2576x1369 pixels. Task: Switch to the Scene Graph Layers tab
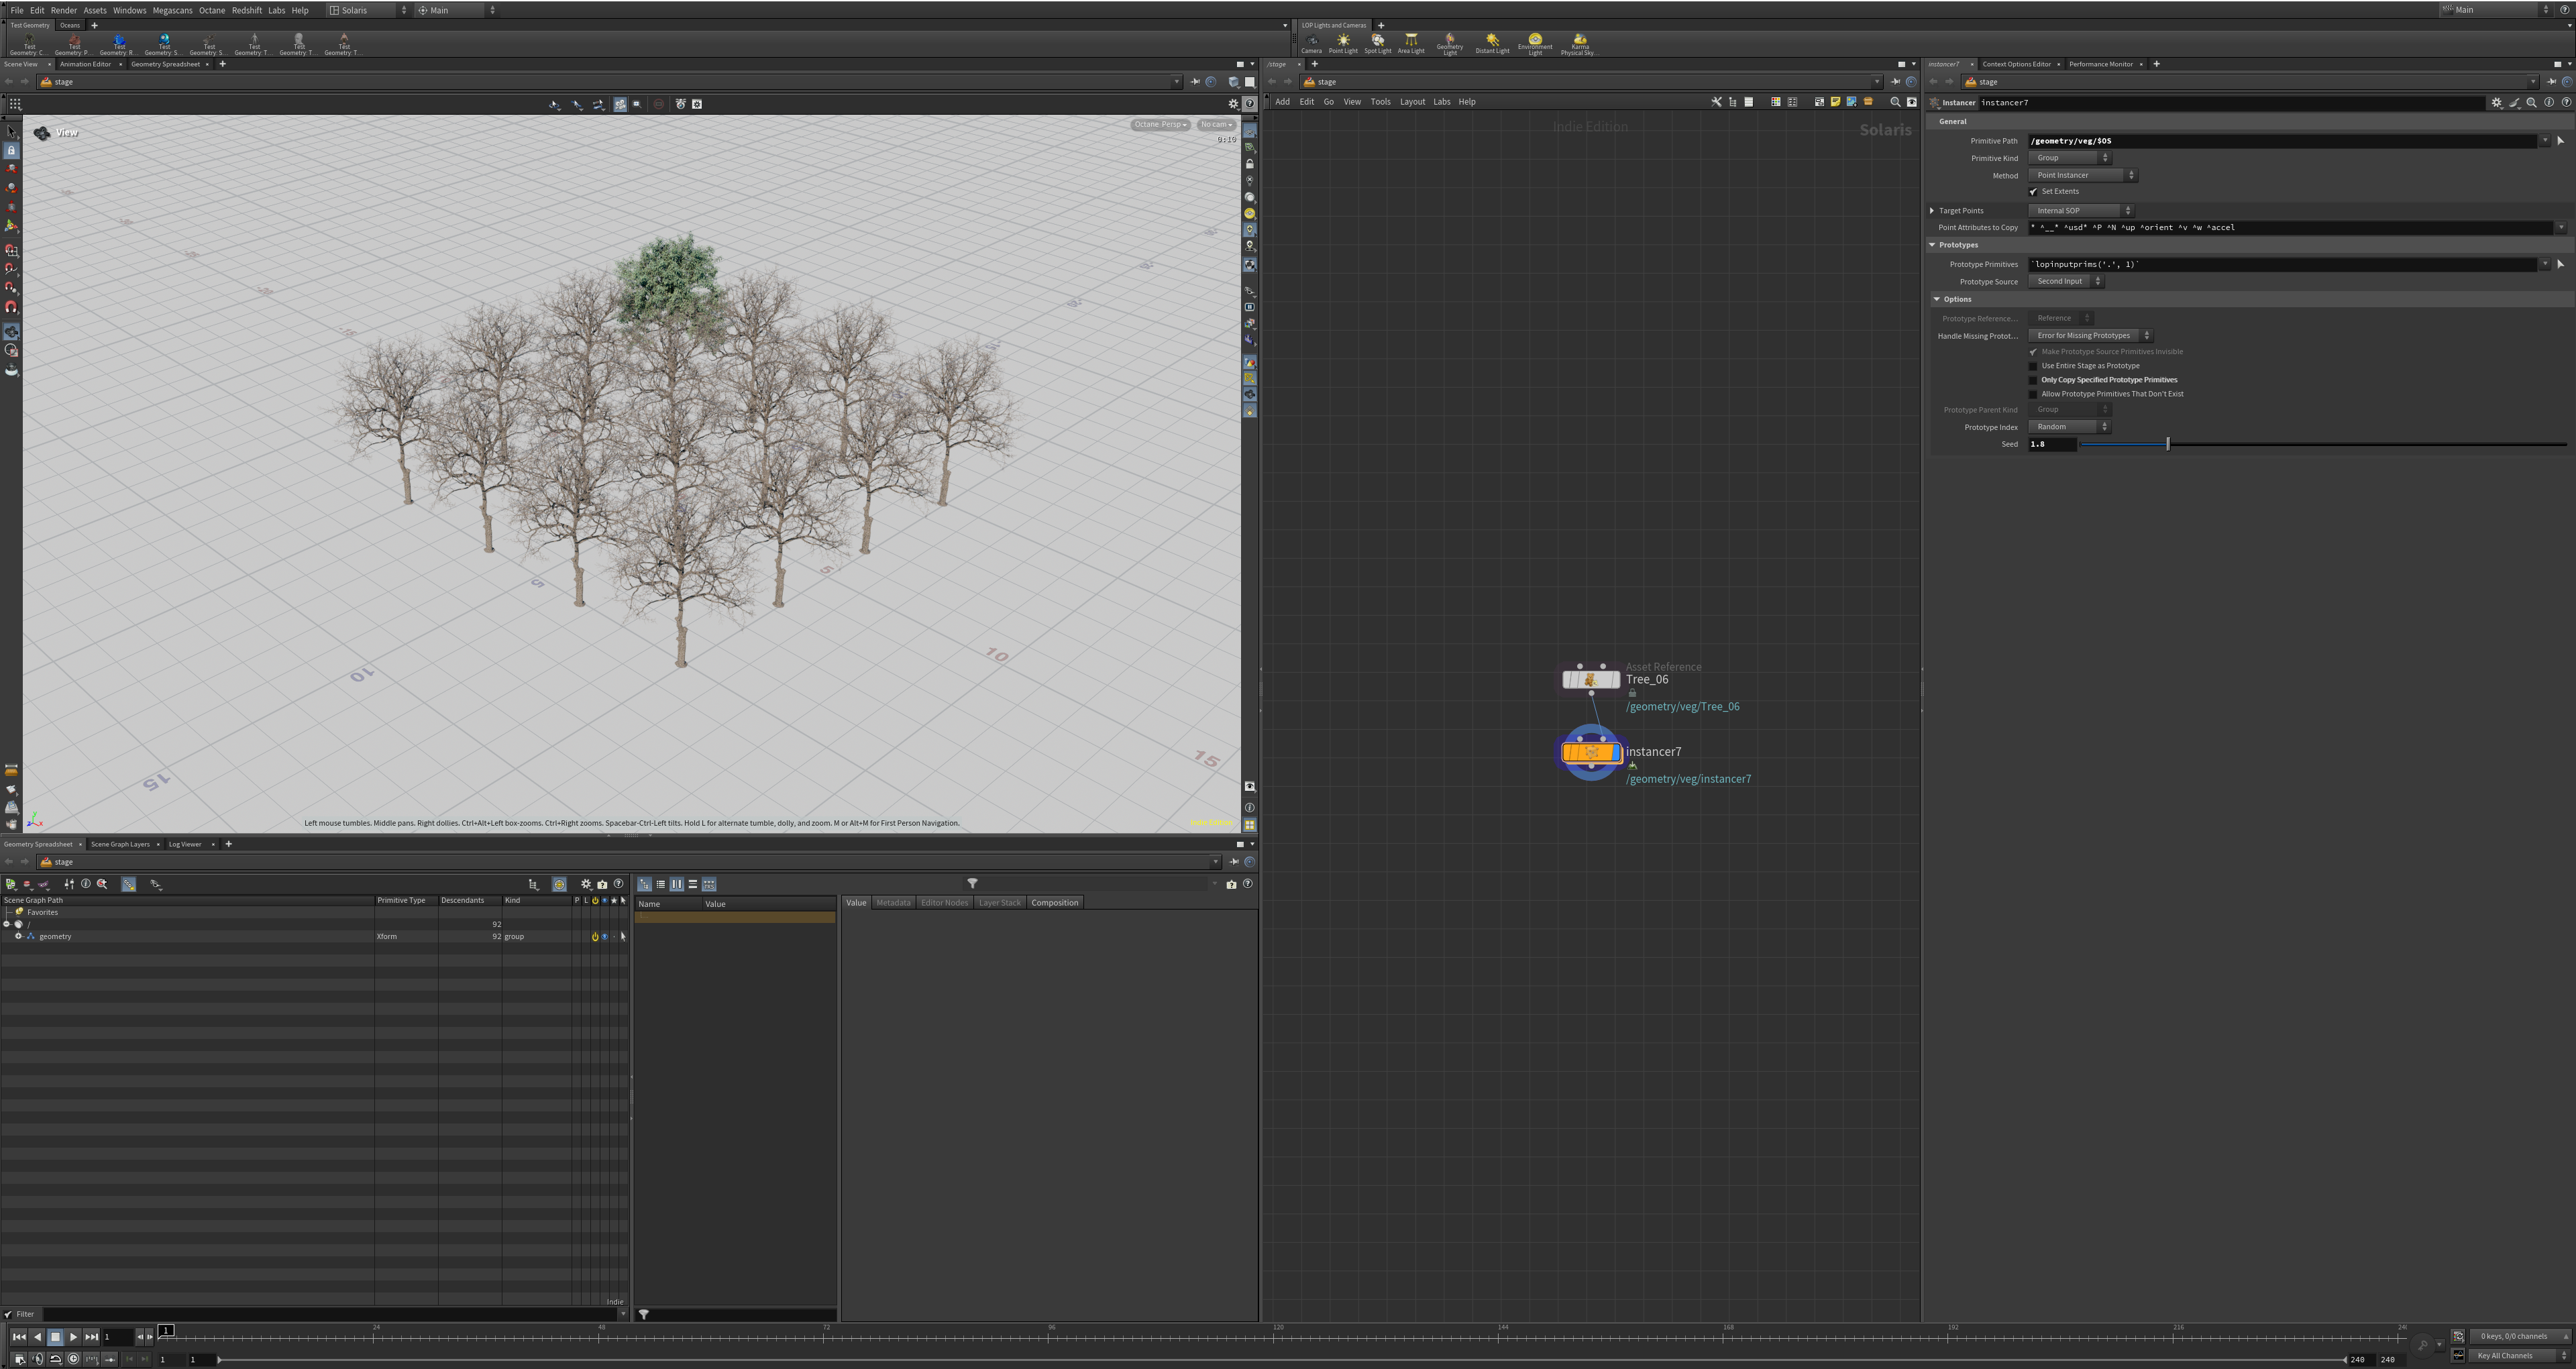point(120,844)
